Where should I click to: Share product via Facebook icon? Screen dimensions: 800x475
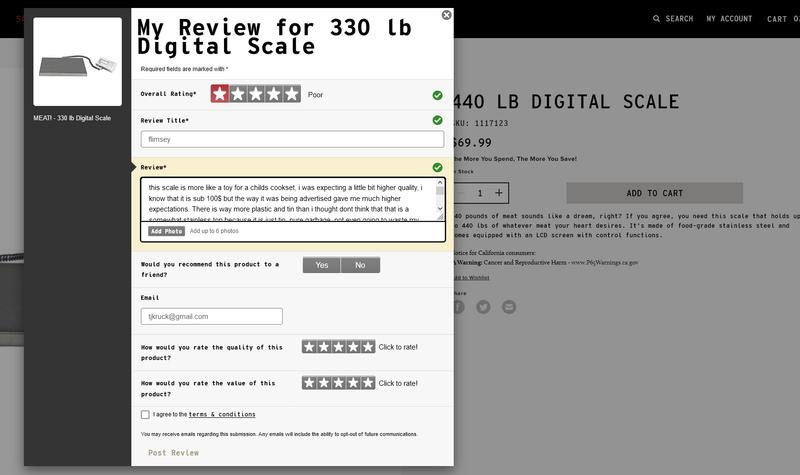coord(458,307)
